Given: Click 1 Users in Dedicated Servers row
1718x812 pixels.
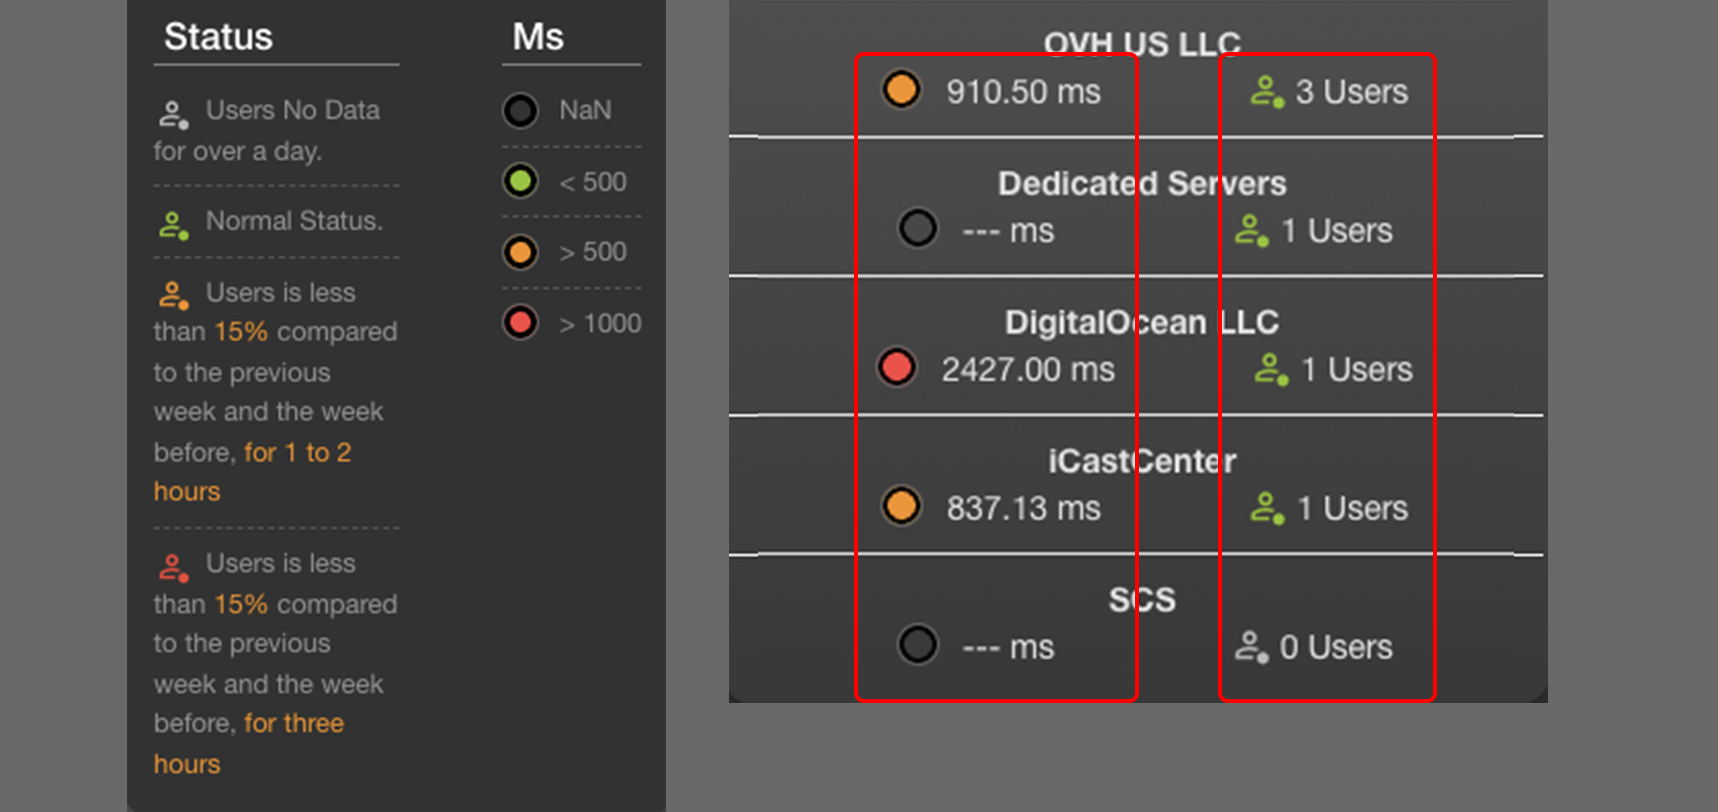Looking at the screenshot, I should 1337,231.
